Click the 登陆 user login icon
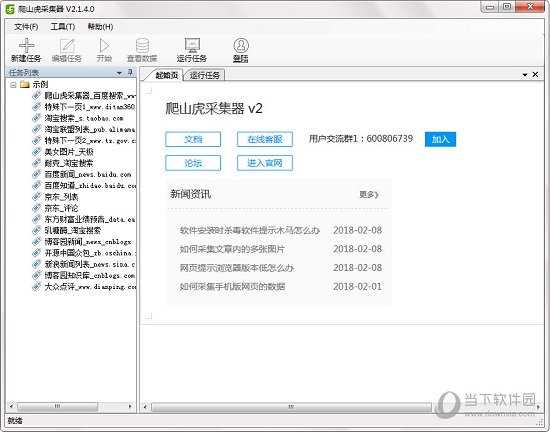 pos(241,46)
